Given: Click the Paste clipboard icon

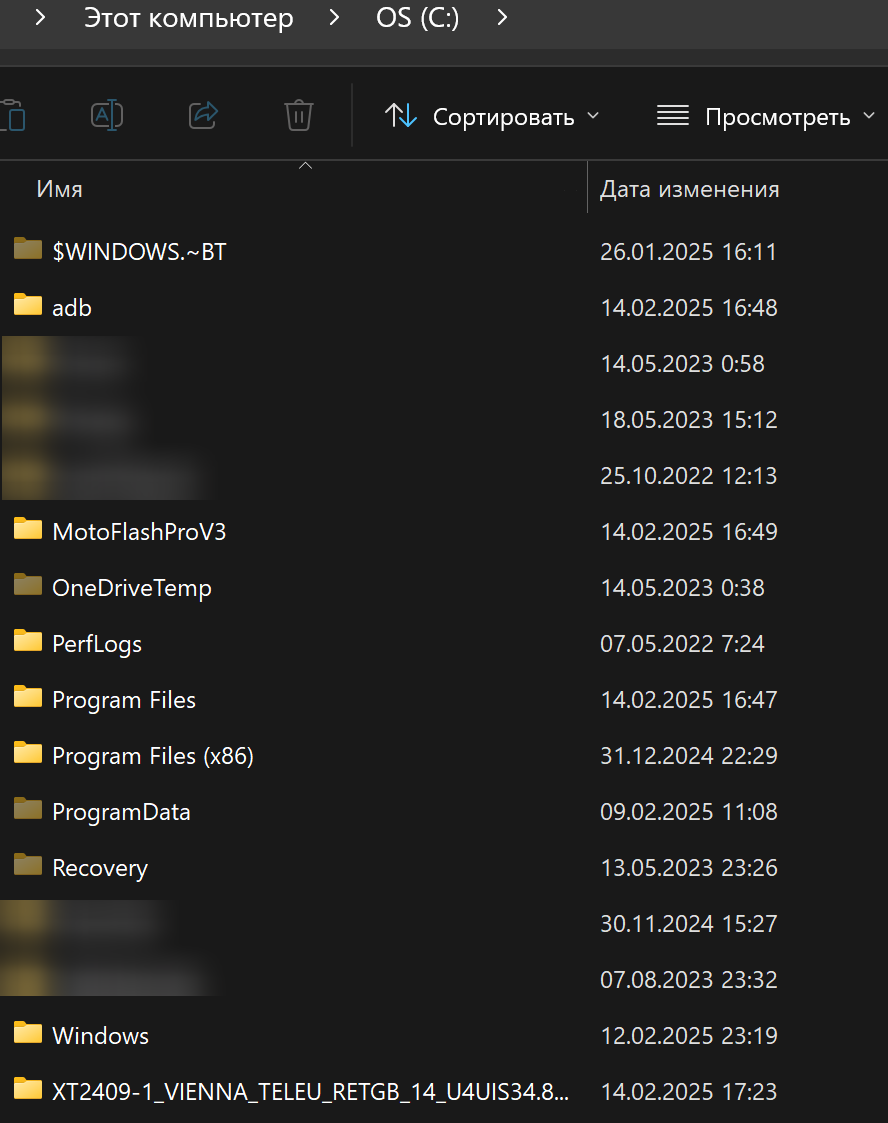Looking at the screenshot, I should [x=13, y=115].
